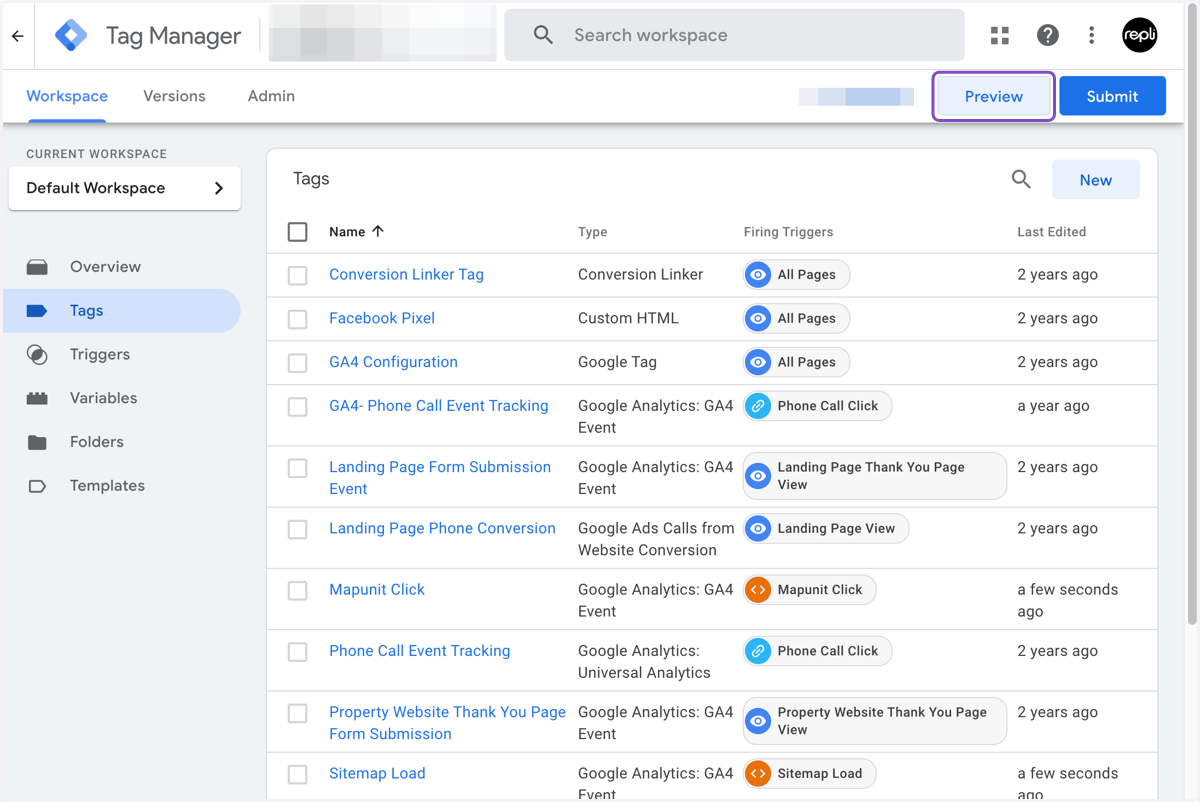Click the Phone Call Click chip for GA4- Phone Call Event Tracking
This screenshot has width=1200, height=802.
pos(817,406)
